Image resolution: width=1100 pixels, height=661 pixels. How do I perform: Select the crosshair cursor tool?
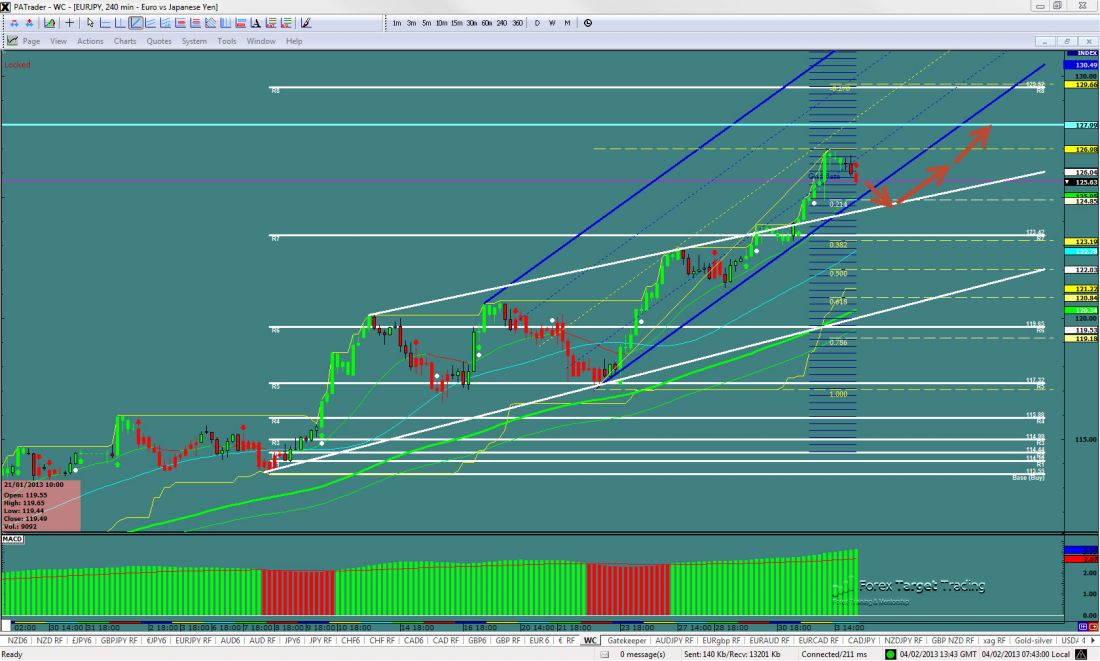(x=70, y=22)
